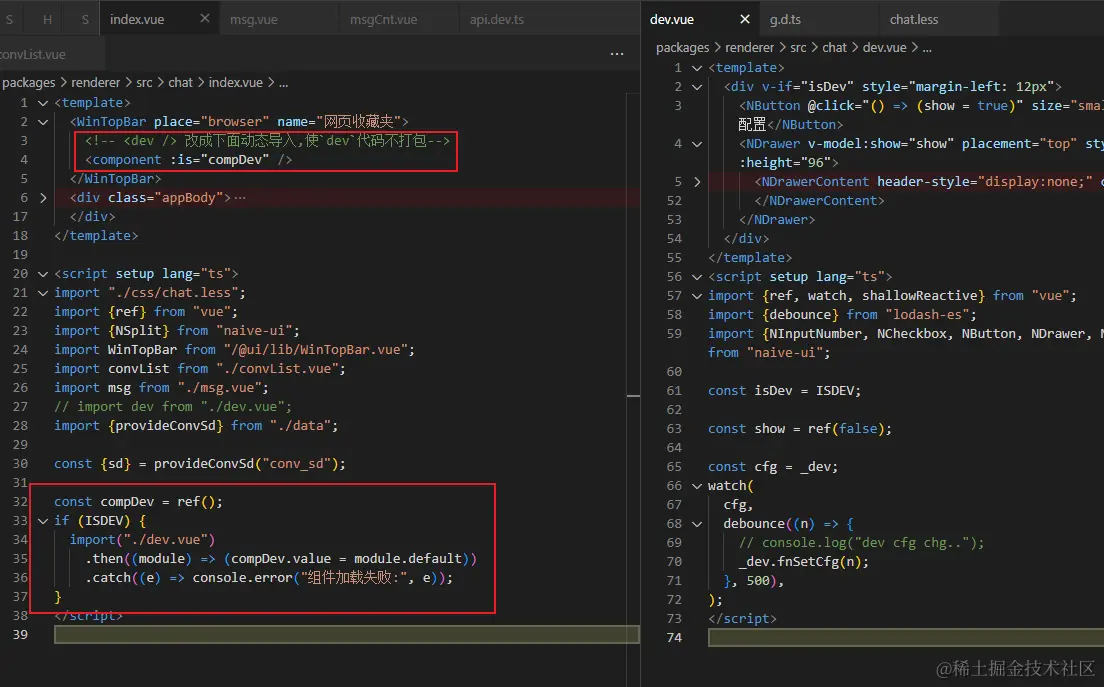Viewport: 1104px width, 687px height.
Task: Click line number 39 in index.vue gutter
Action: 20,634
